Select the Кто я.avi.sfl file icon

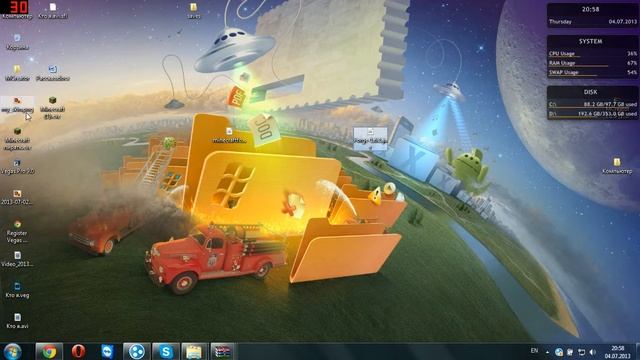(x=53, y=11)
